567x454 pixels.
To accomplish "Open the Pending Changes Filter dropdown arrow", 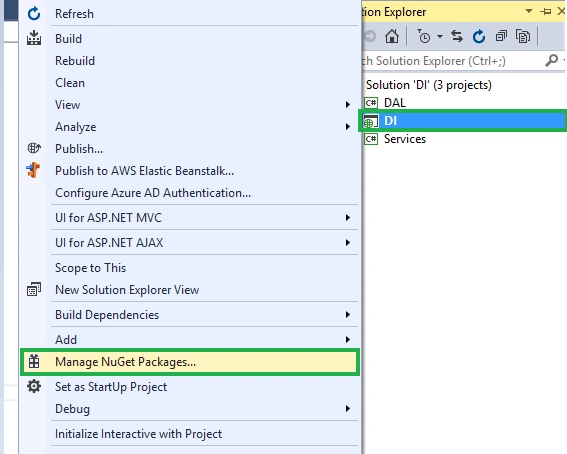I will pos(440,36).
